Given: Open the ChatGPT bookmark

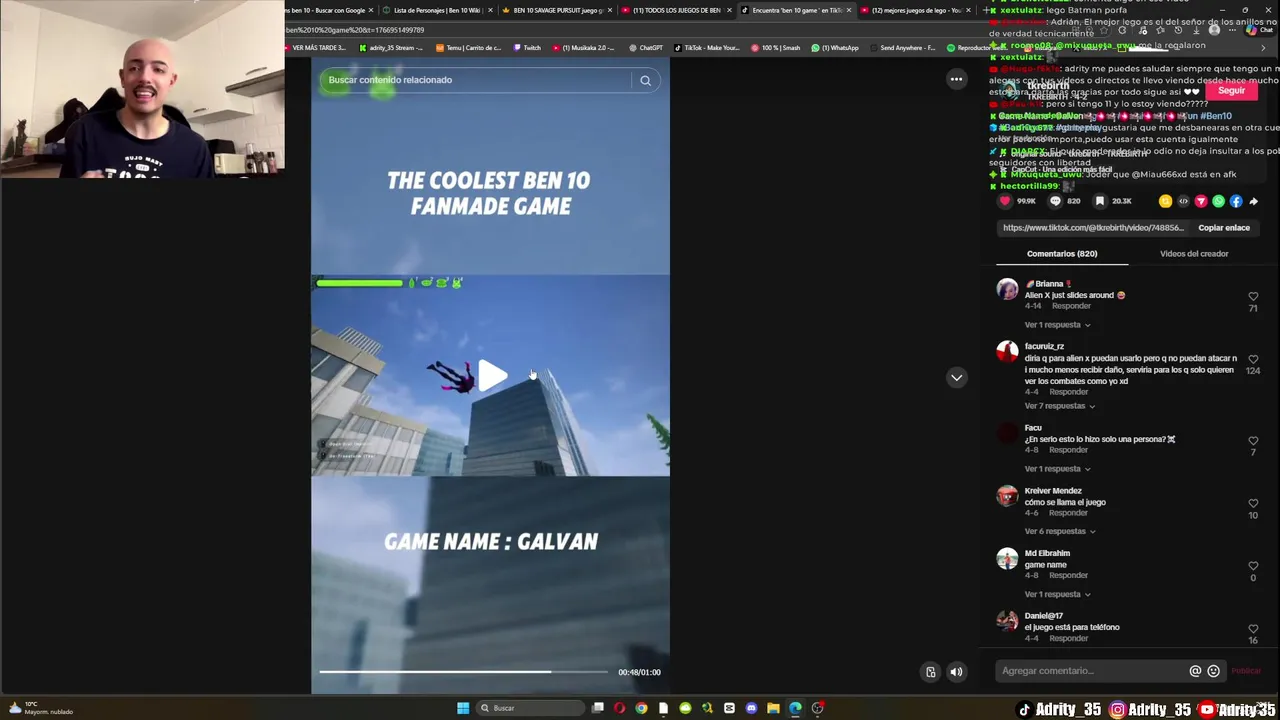Looking at the screenshot, I should (x=646, y=48).
